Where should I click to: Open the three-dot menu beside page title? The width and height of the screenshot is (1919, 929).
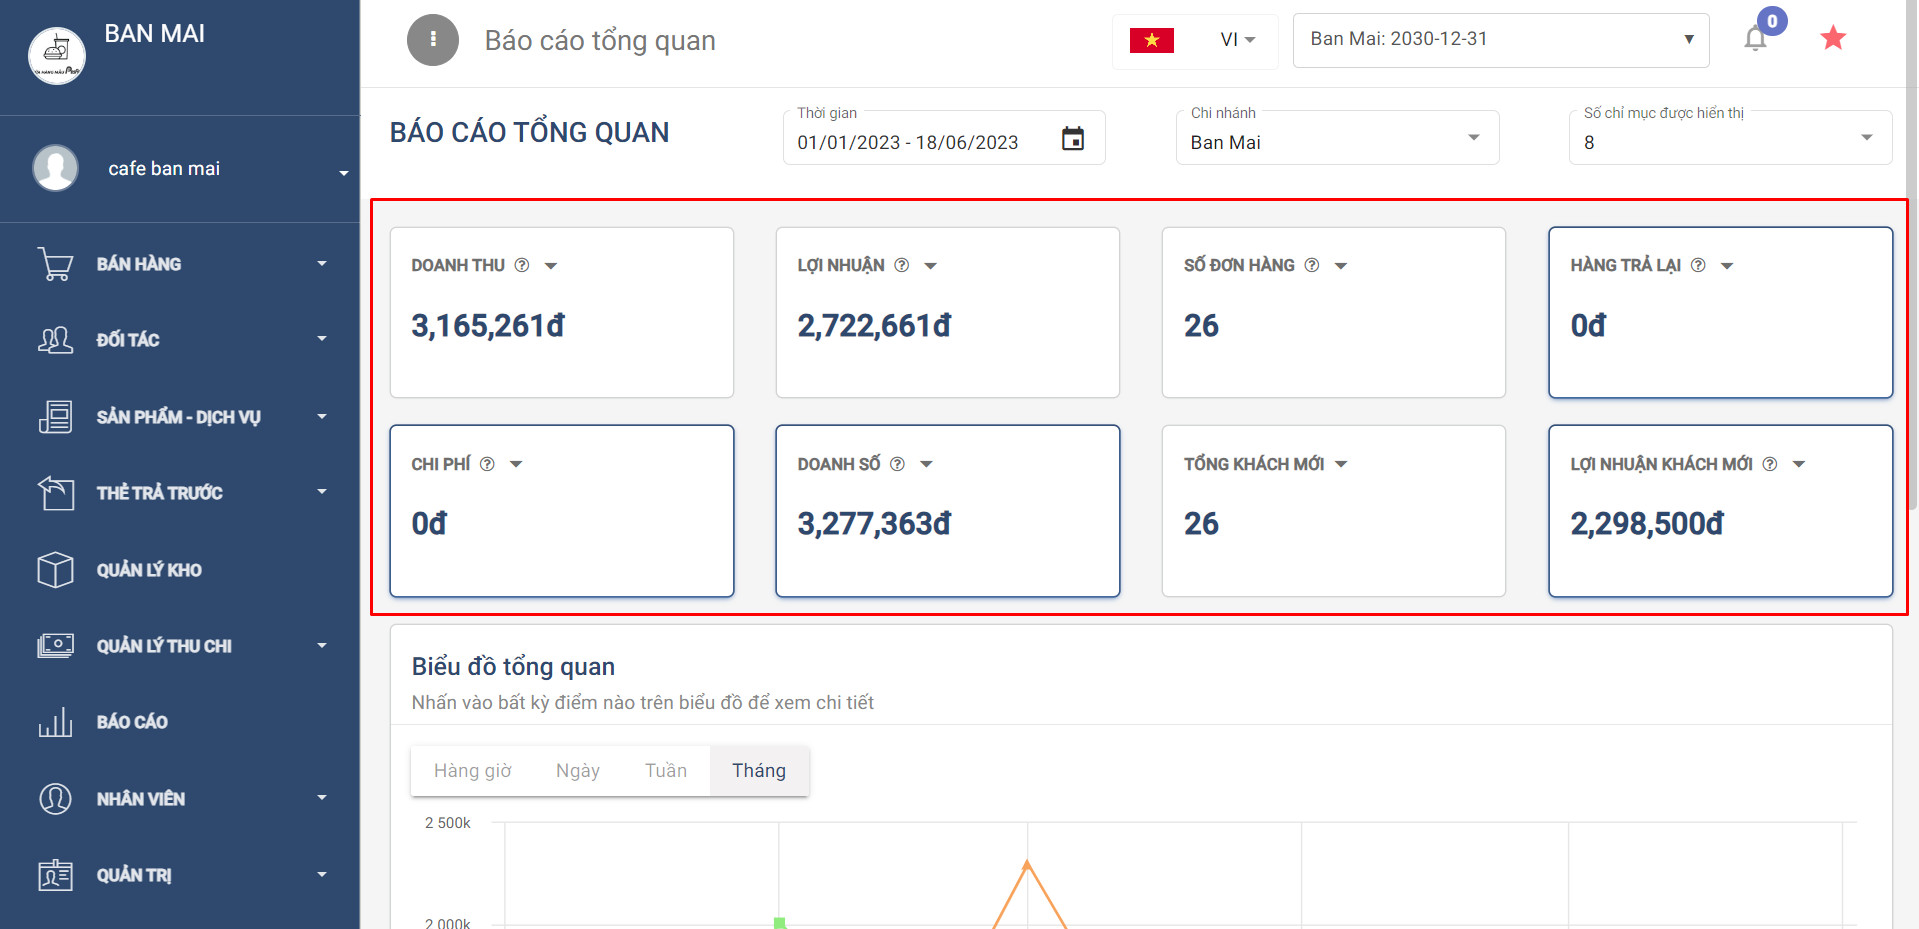pos(432,40)
